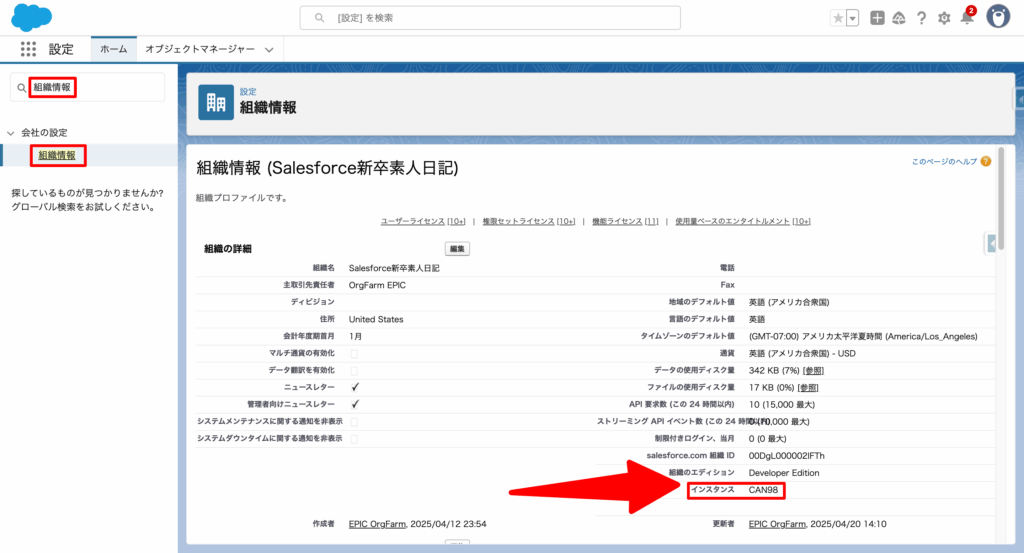Open the notifications bell

[x=967, y=18]
